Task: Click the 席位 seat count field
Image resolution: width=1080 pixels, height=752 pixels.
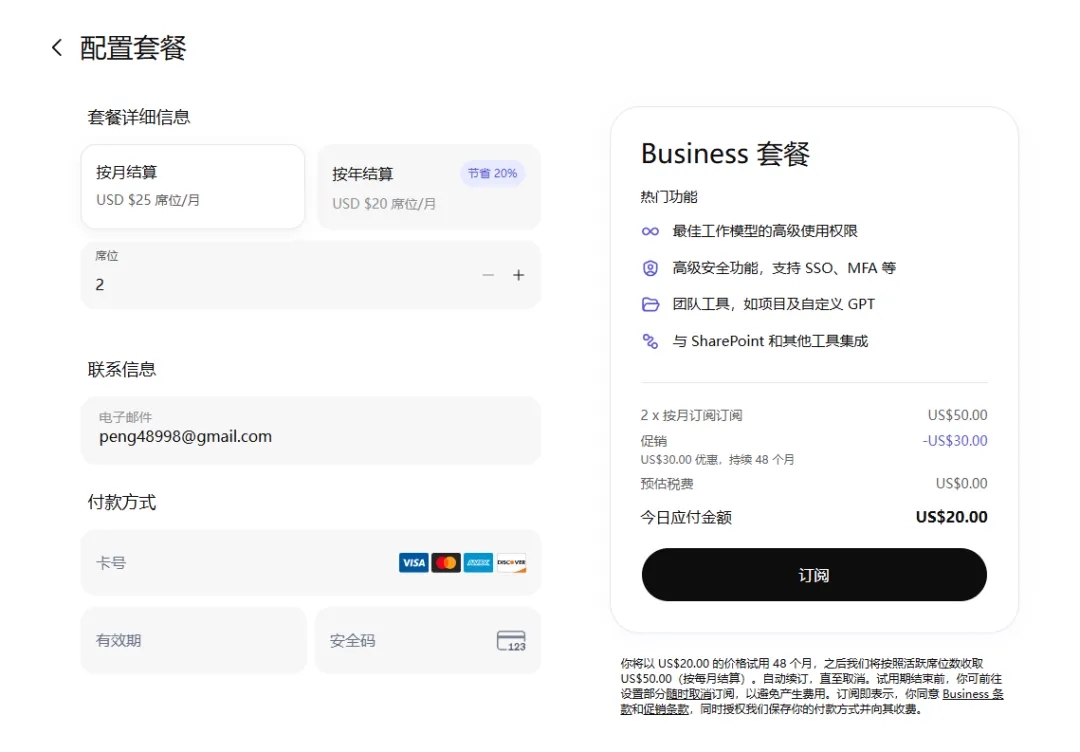Action: coord(311,275)
